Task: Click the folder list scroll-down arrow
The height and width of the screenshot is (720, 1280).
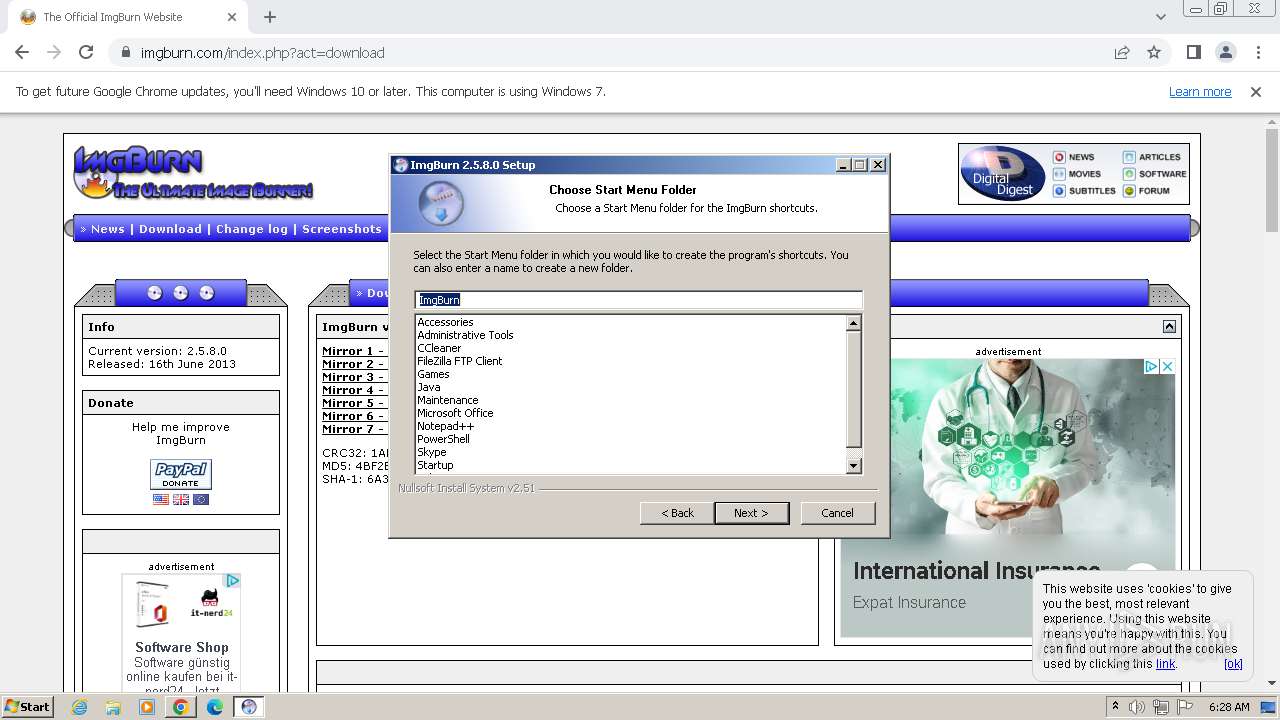Action: click(853, 465)
